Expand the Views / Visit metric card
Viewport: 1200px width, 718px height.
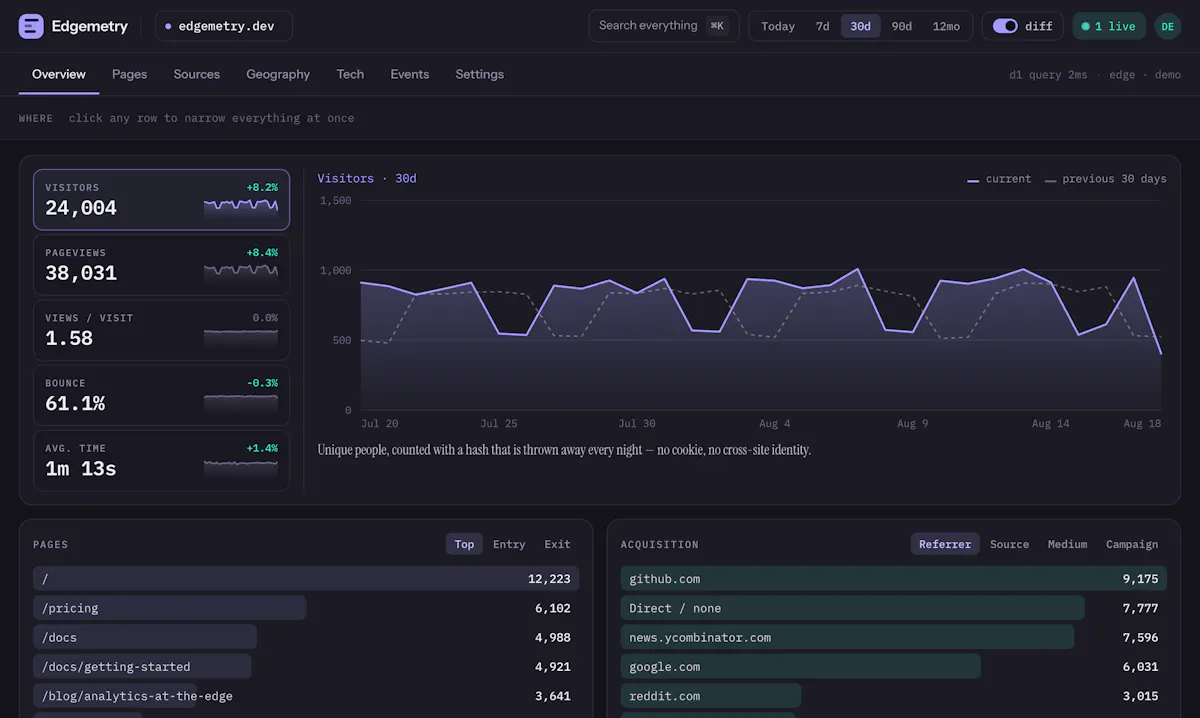[x=161, y=330]
